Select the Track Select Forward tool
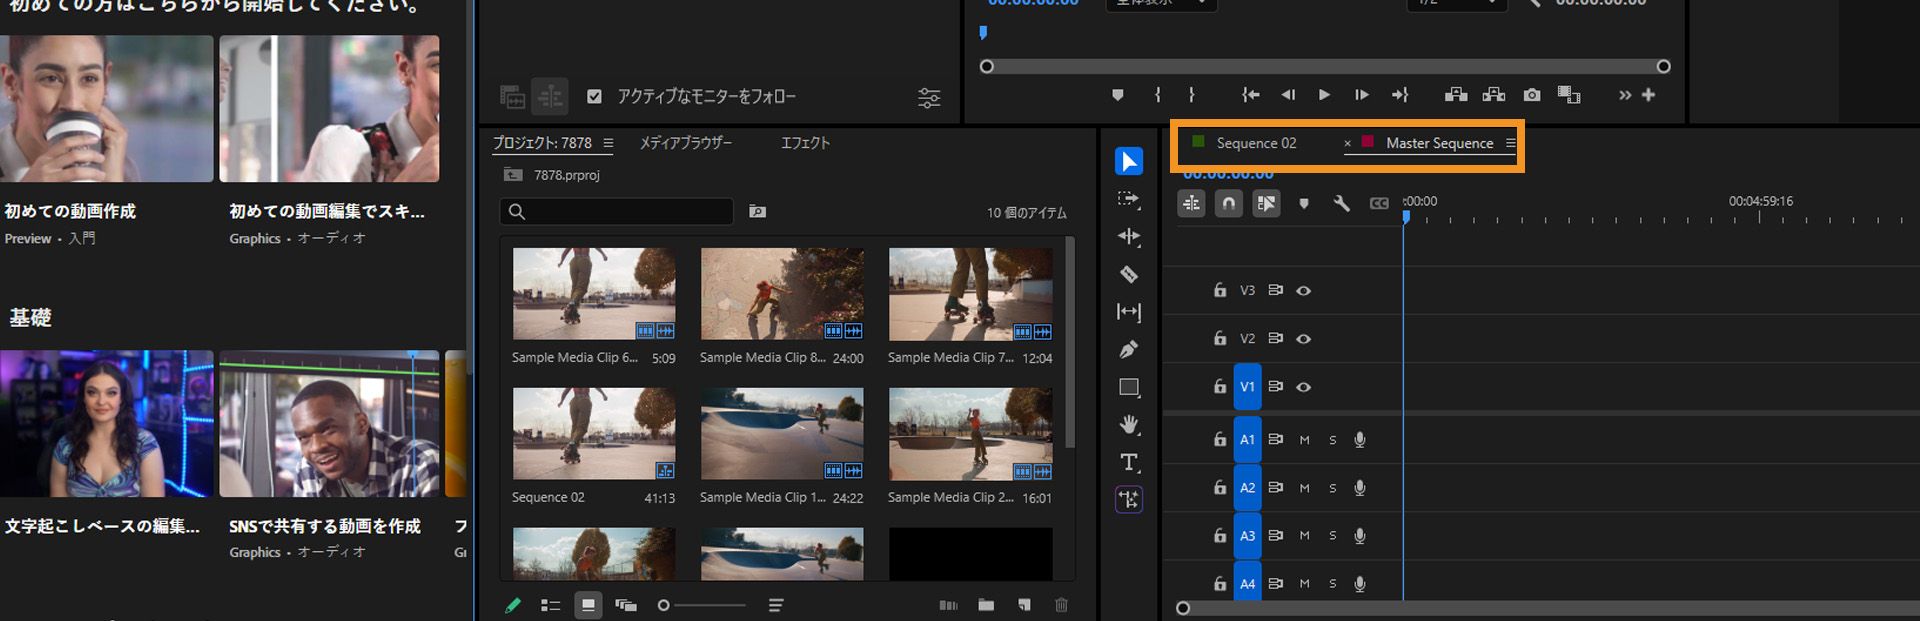1920x621 pixels. tap(1129, 199)
